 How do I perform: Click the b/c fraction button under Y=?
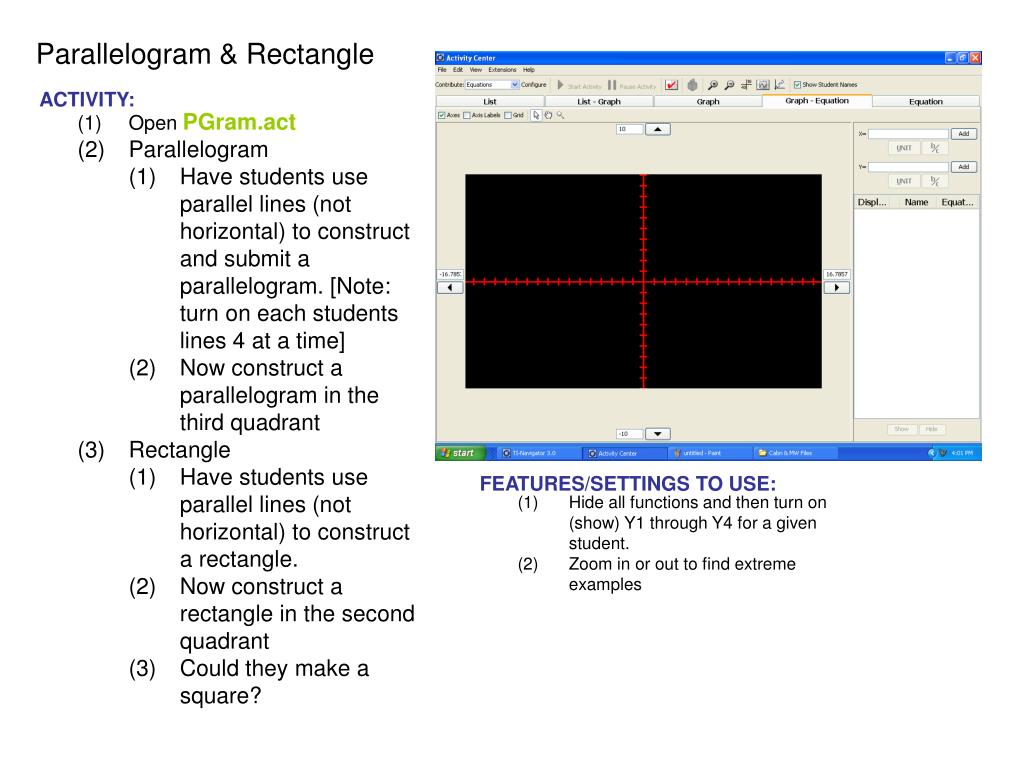pos(935,181)
